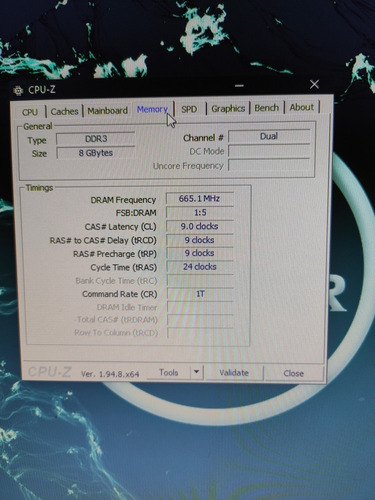Click the Close button at bottom
The width and height of the screenshot is (375, 500).
293,373
